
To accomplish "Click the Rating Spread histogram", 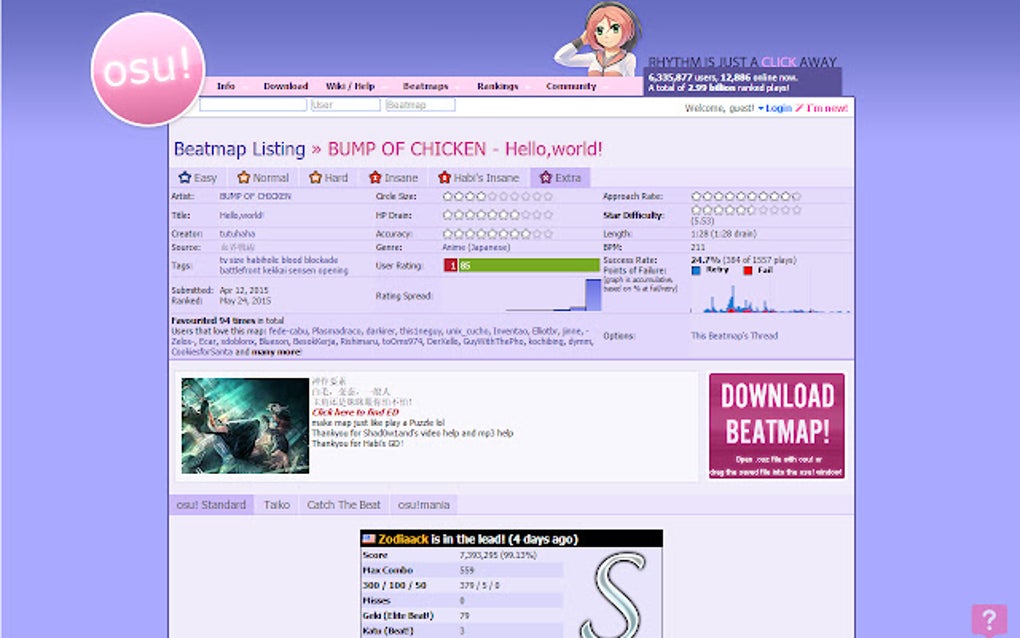I will click(553, 295).
